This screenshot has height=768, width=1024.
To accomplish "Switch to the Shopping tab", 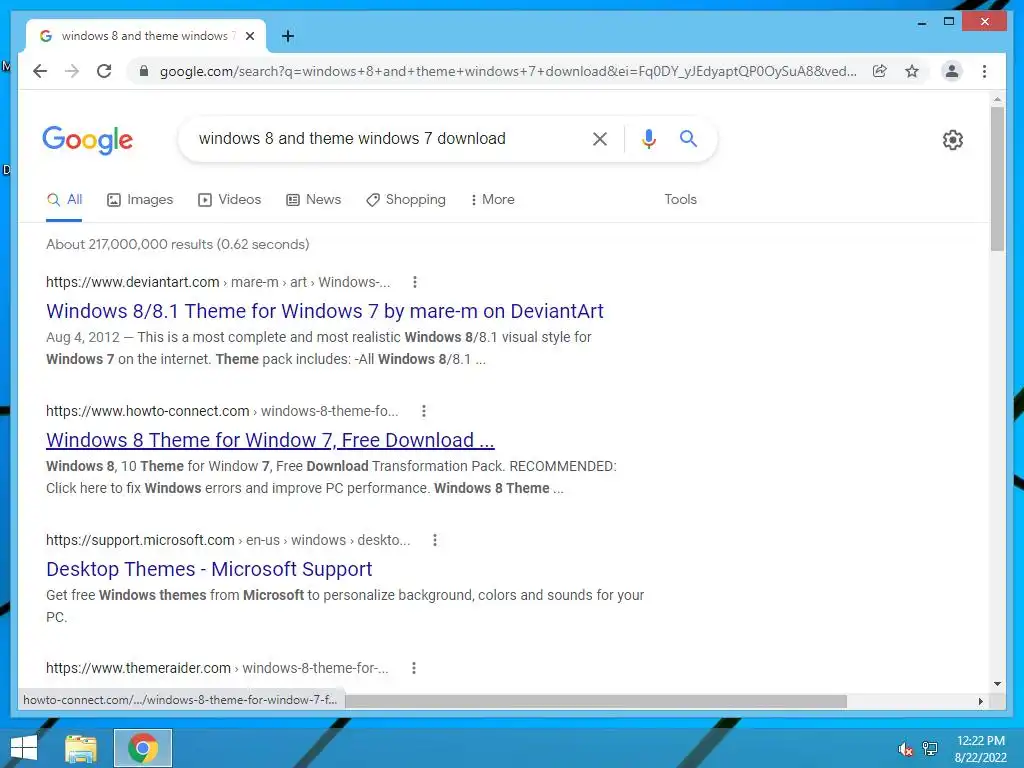I will click(406, 200).
